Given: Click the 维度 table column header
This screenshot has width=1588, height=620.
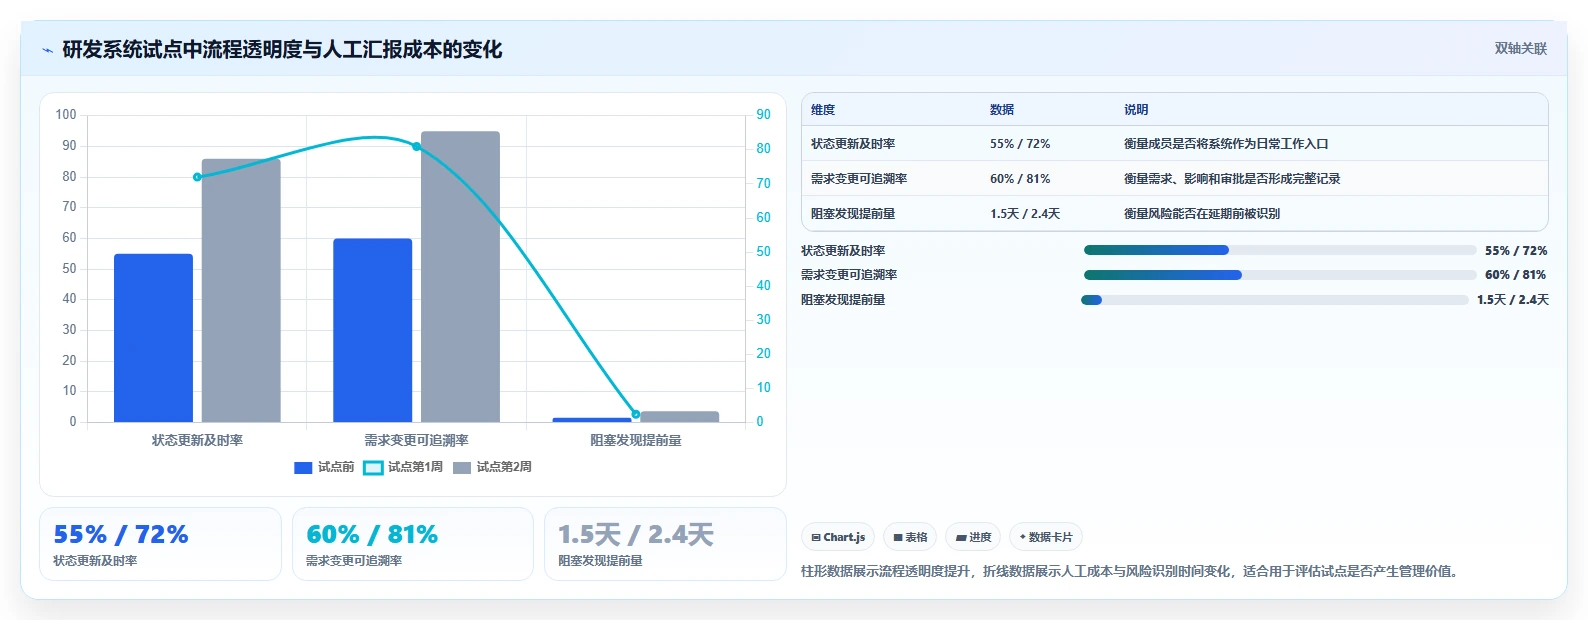Looking at the screenshot, I should point(823,110).
